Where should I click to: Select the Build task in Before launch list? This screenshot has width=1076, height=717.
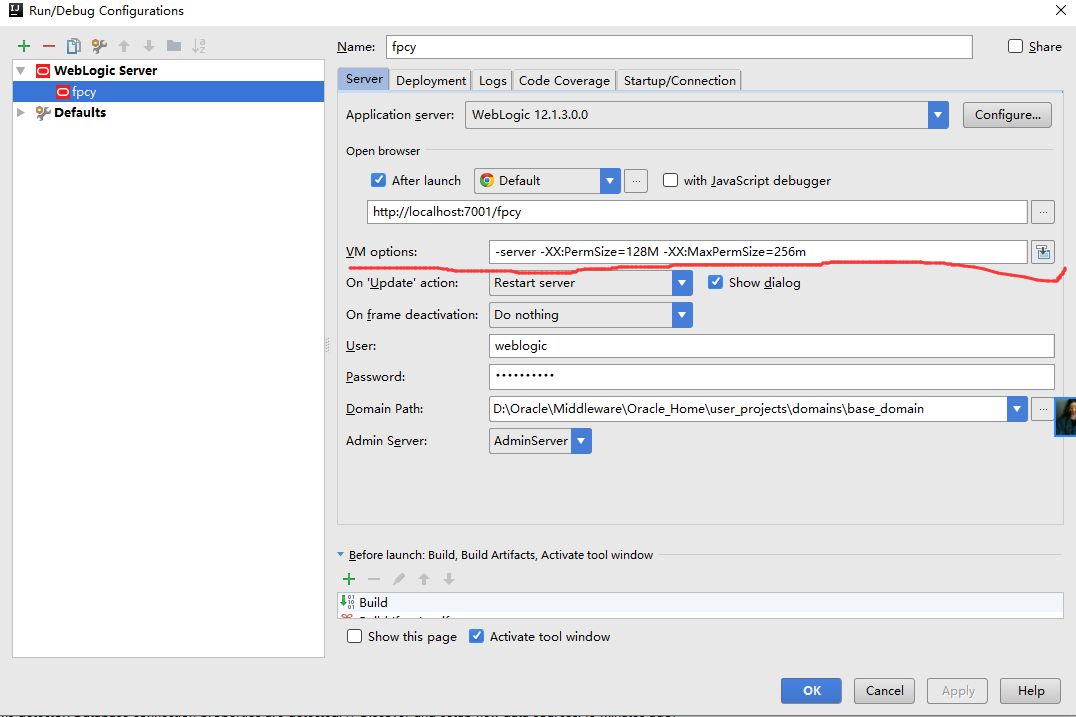700,602
